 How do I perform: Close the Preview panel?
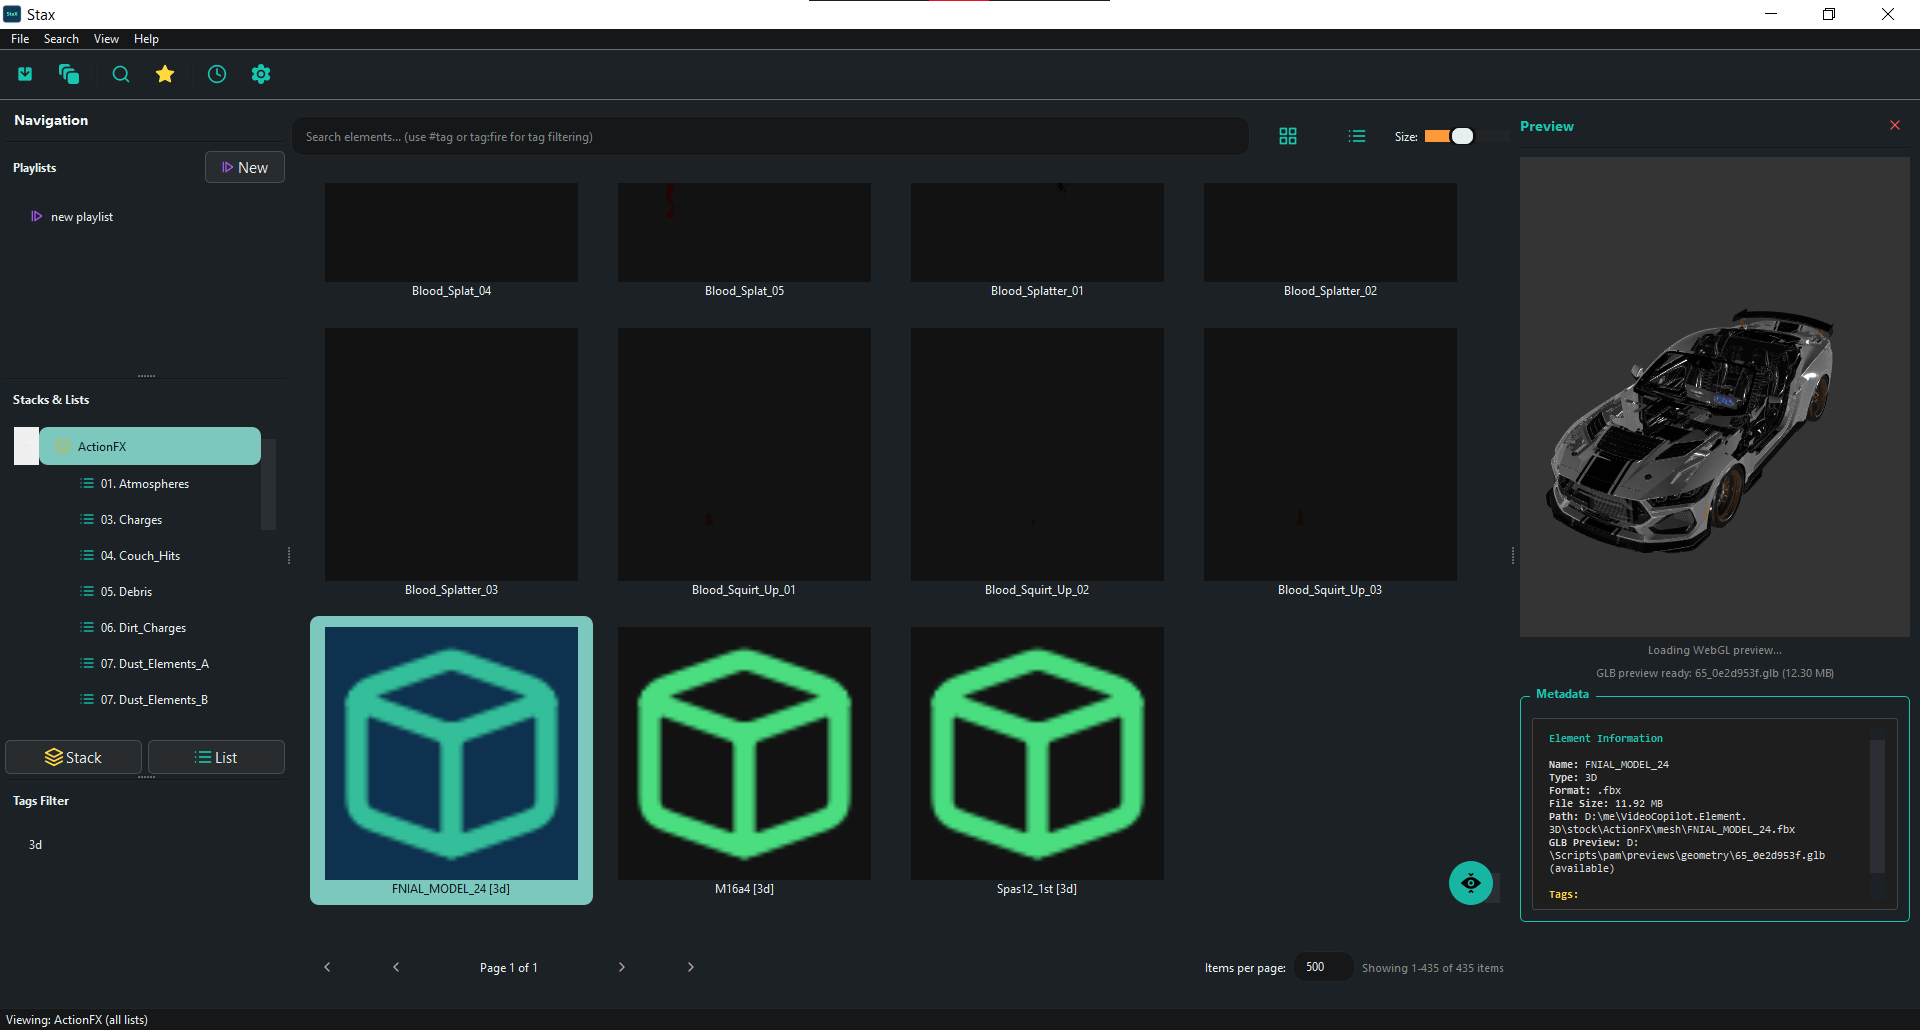click(1894, 125)
